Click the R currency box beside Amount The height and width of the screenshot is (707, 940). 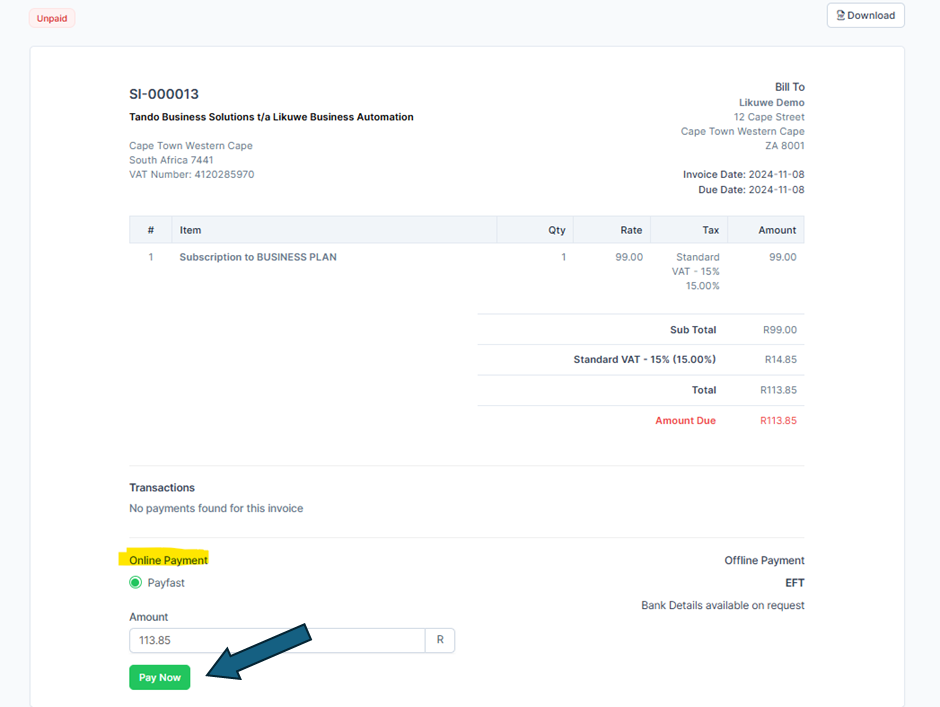tap(440, 640)
